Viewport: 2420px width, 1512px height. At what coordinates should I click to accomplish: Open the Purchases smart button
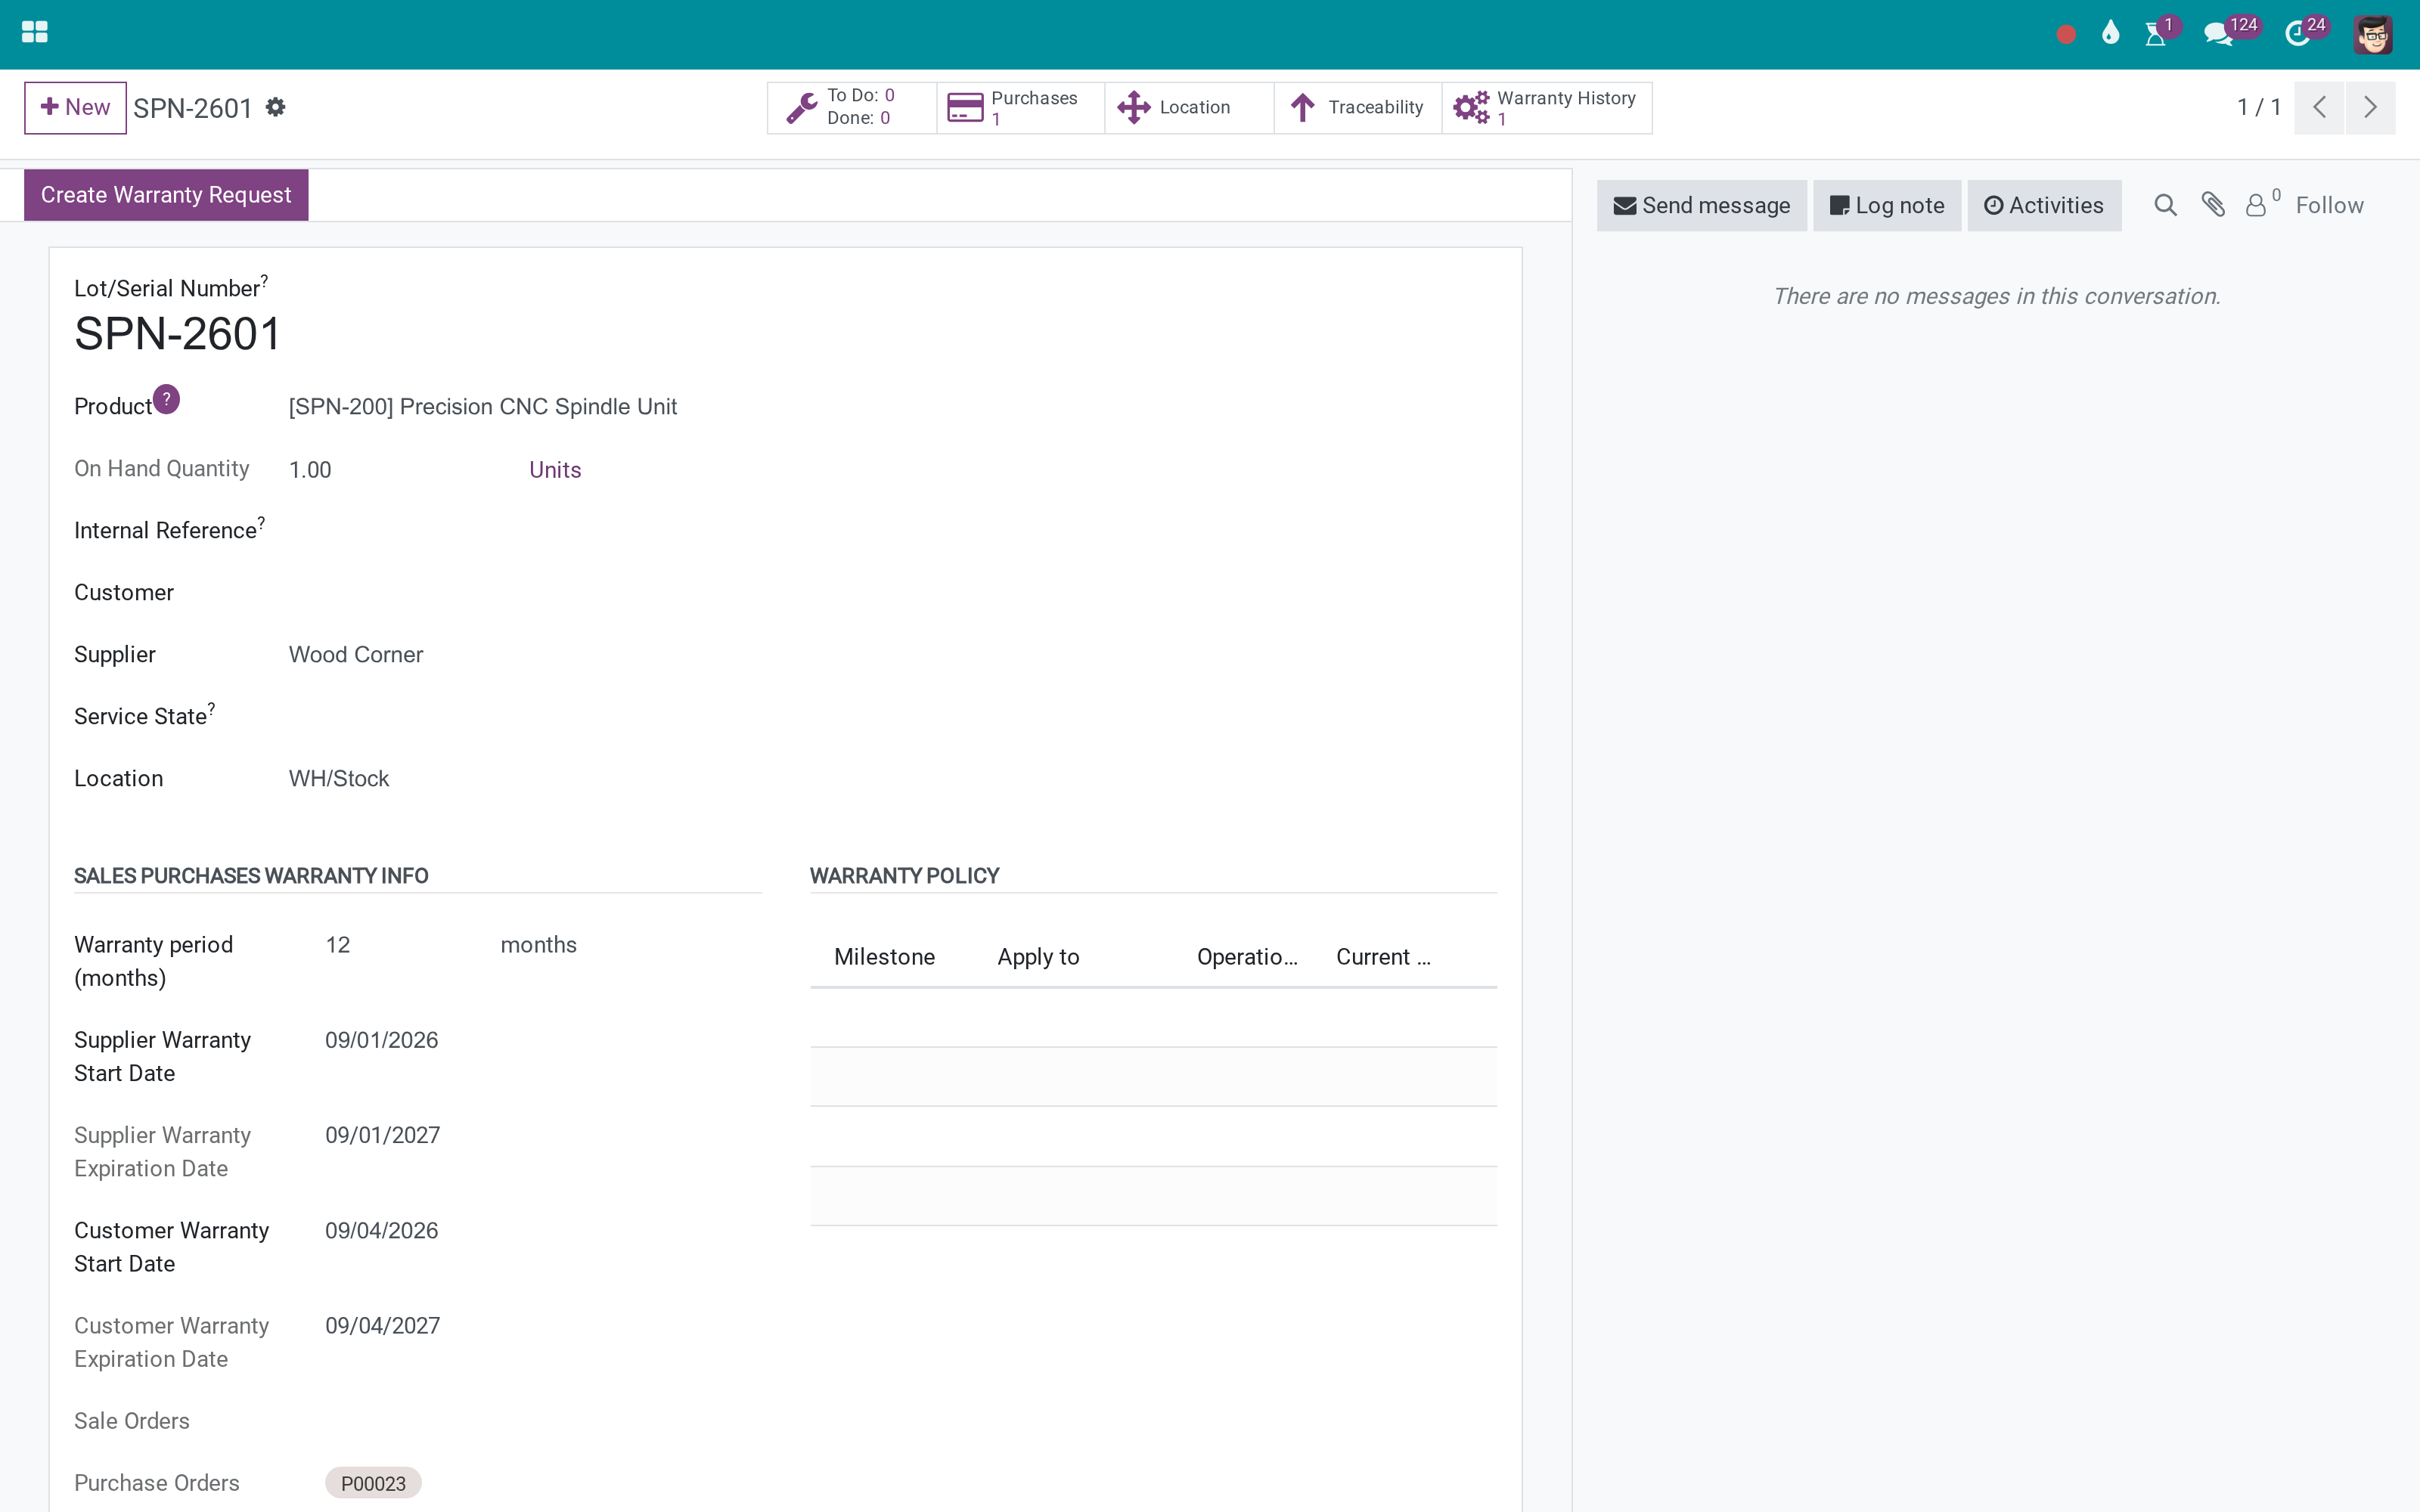[x=1020, y=107]
